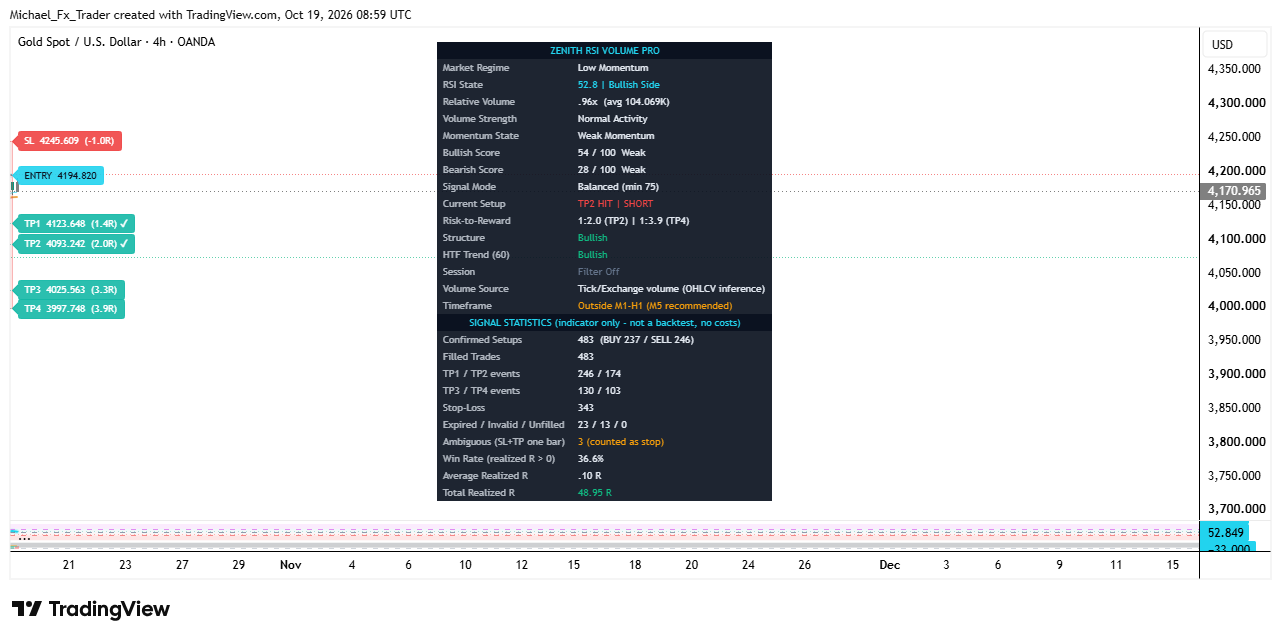
Task: Select the Expired / Invalid / Unfilled value '23 / 13 / 0'
Action: pos(602,425)
